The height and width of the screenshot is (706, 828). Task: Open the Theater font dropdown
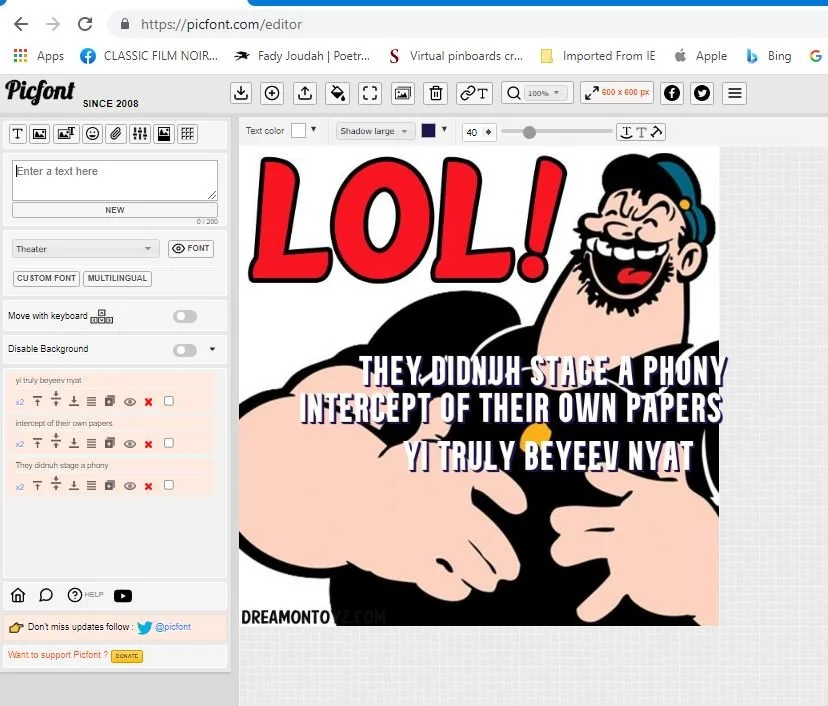point(86,249)
